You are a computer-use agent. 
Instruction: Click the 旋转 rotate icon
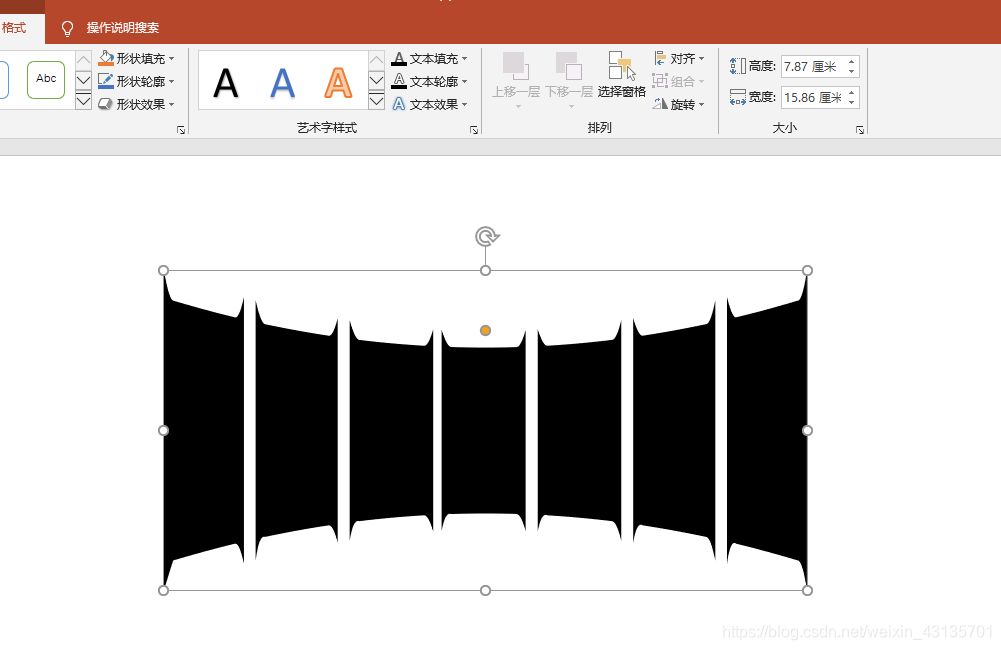point(660,104)
